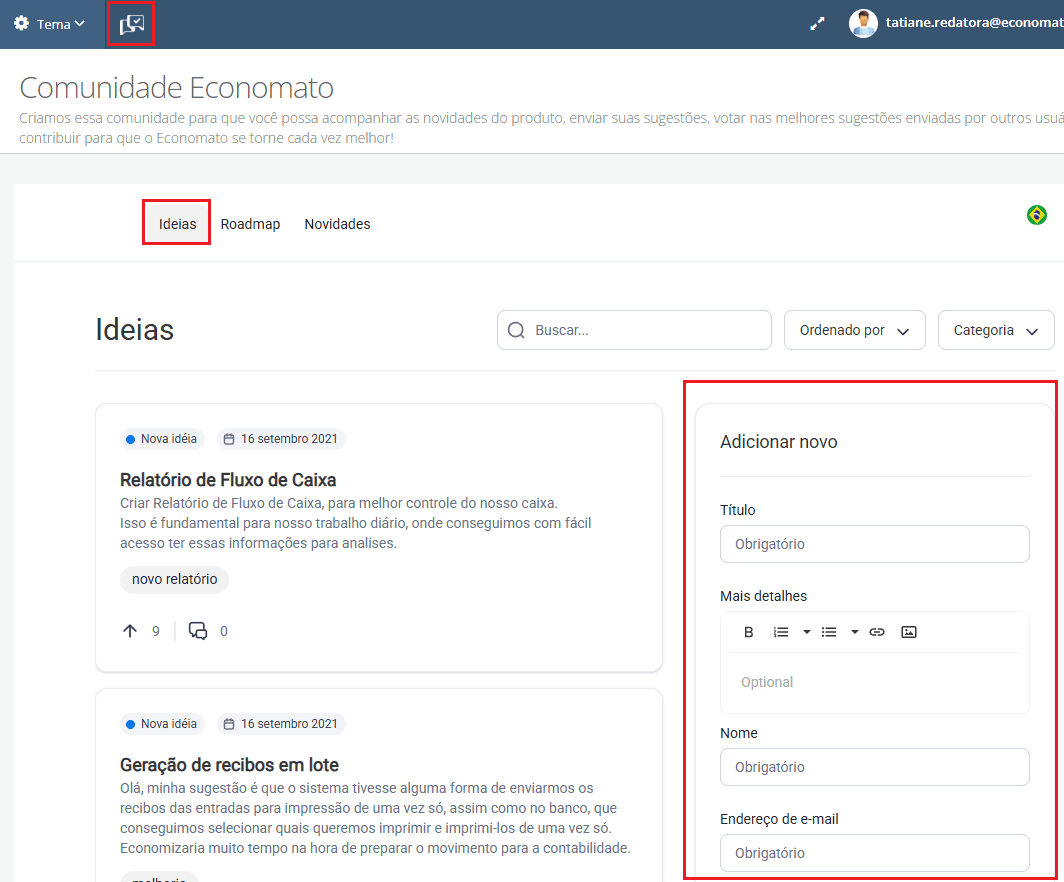The height and width of the screenshot is (882, 1064).
Task: Expand the Ordenado por dropdown
Action: [x=854, y=330]
